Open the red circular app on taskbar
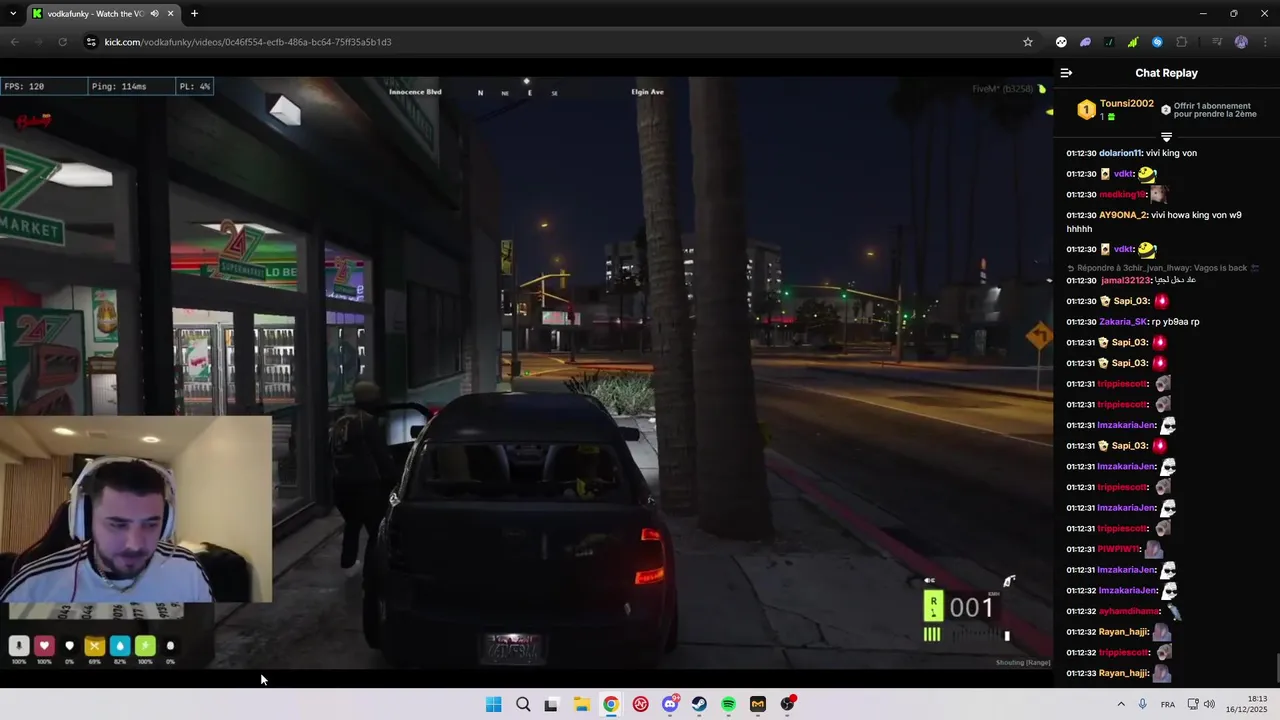1280x720 pixels. [x=640, y=704]
